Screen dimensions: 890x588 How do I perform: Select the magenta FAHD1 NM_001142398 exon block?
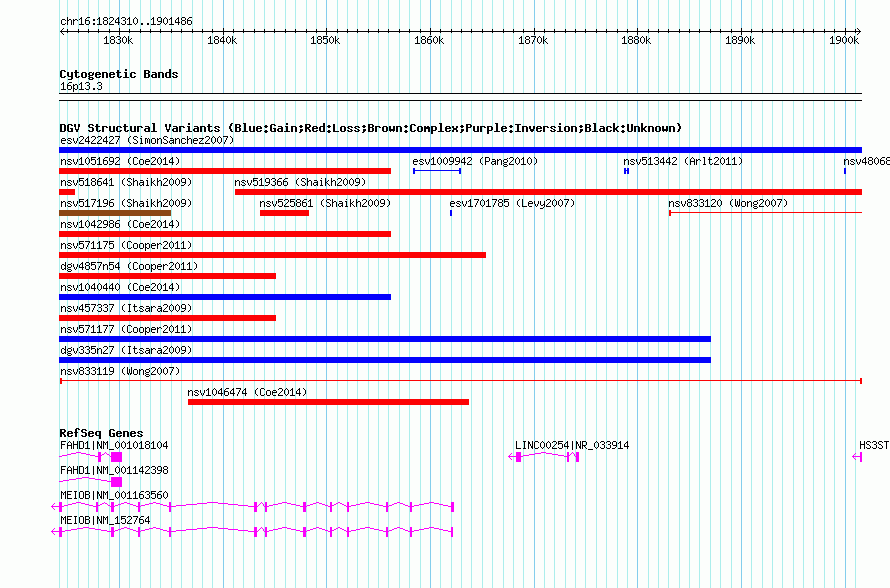[x=116, y=482]
